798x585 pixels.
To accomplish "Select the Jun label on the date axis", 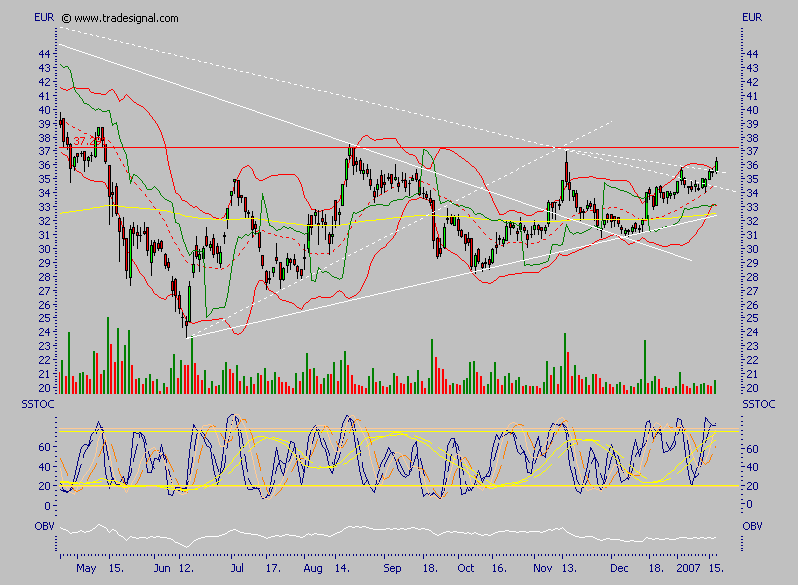I will (162, 568).
